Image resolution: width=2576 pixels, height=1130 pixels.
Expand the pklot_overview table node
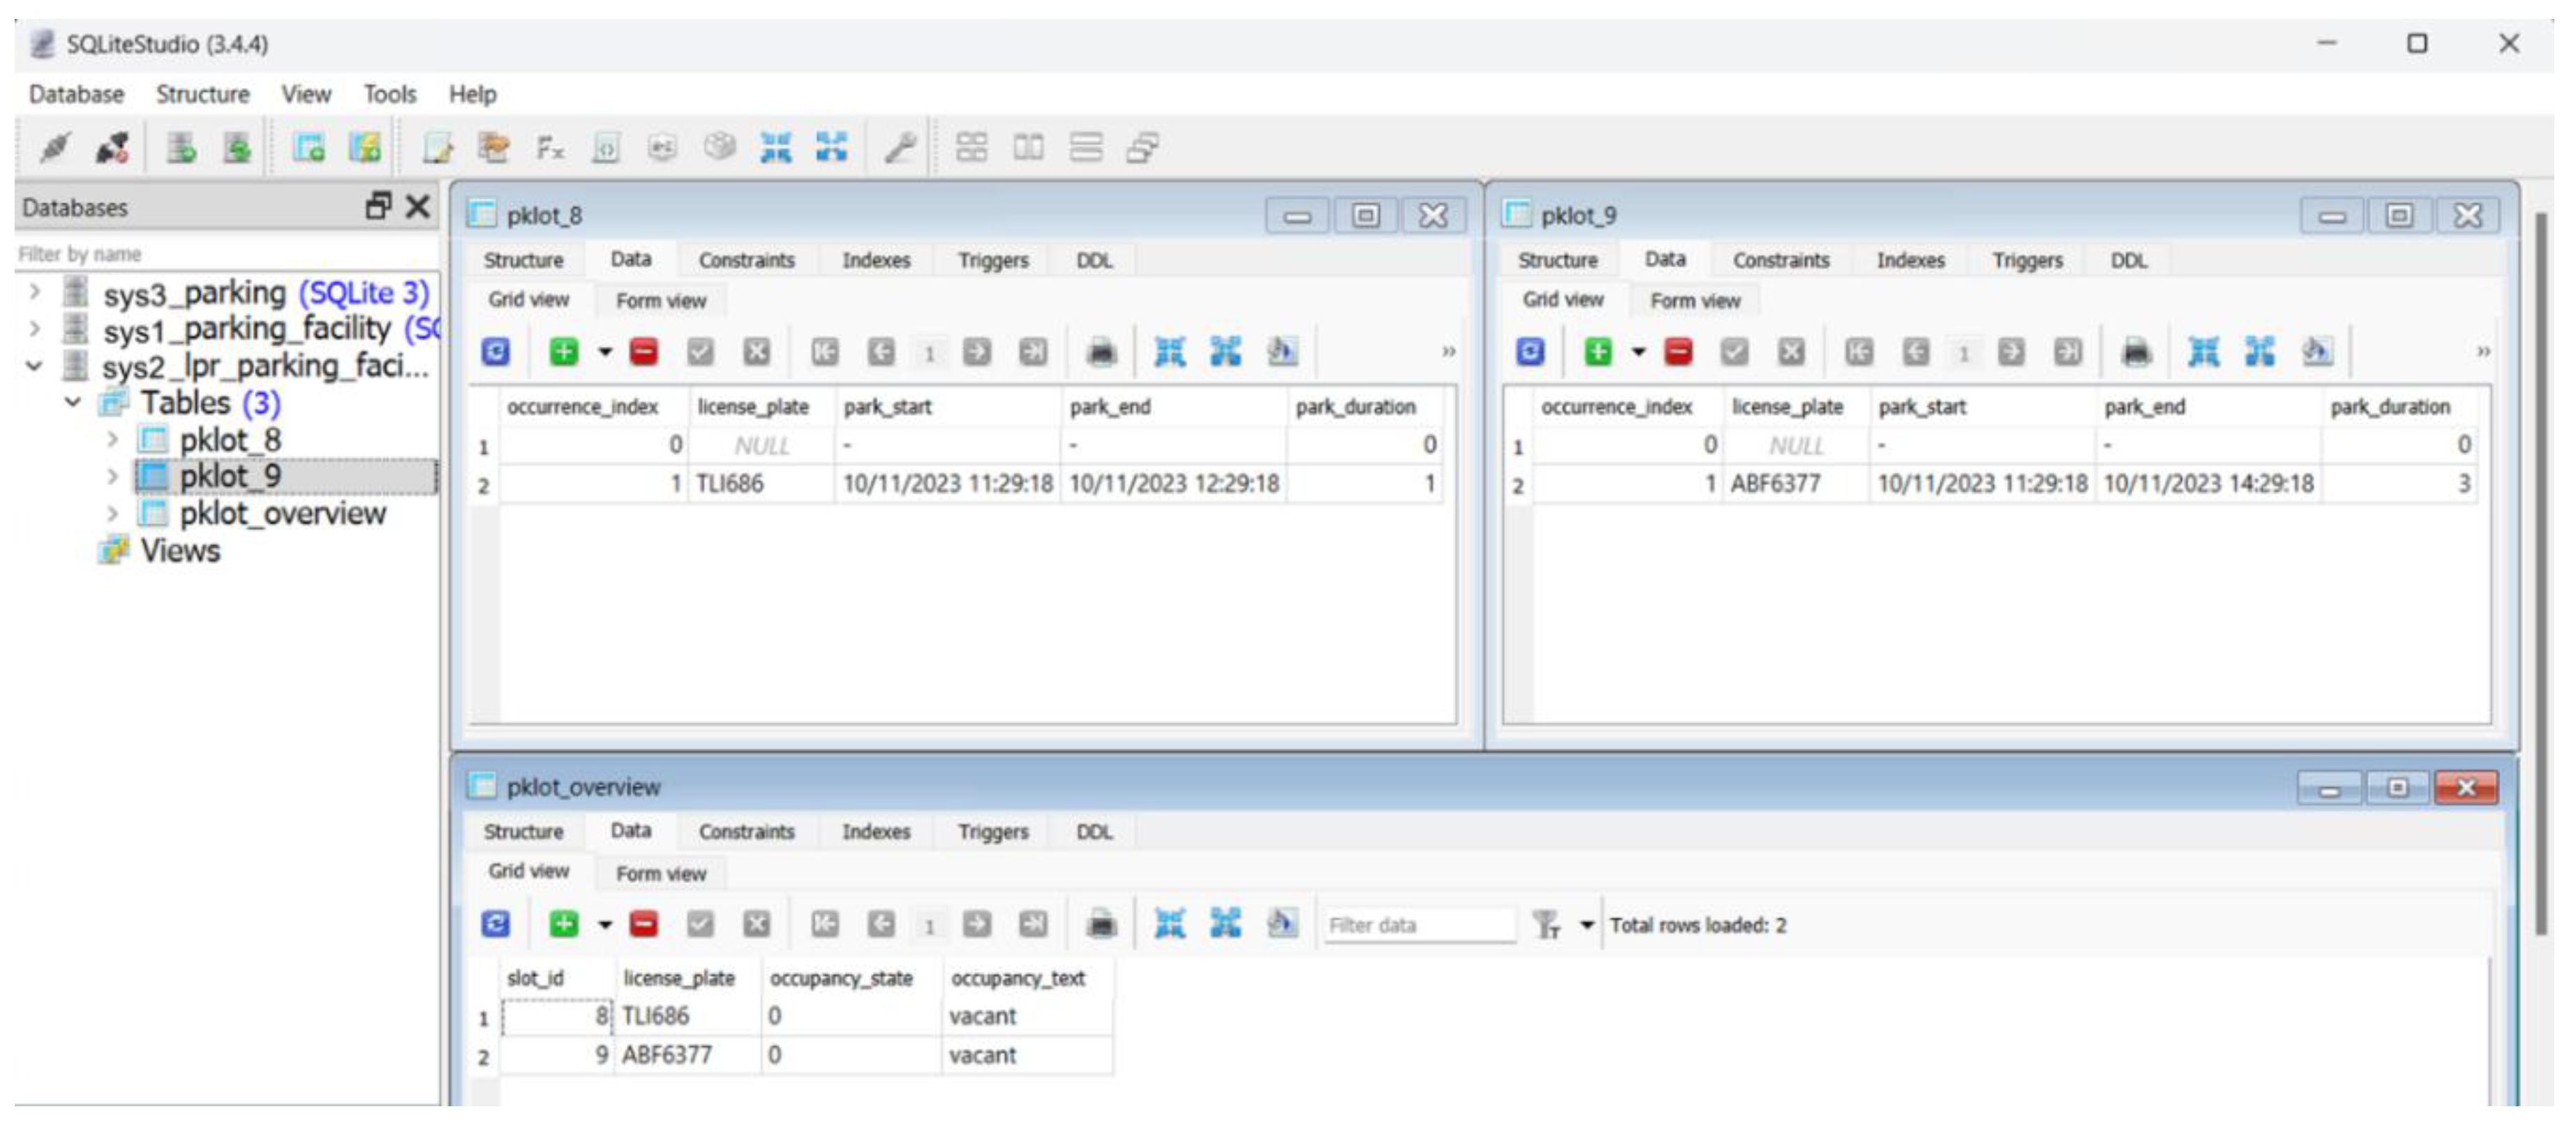[x=113, y=513]
